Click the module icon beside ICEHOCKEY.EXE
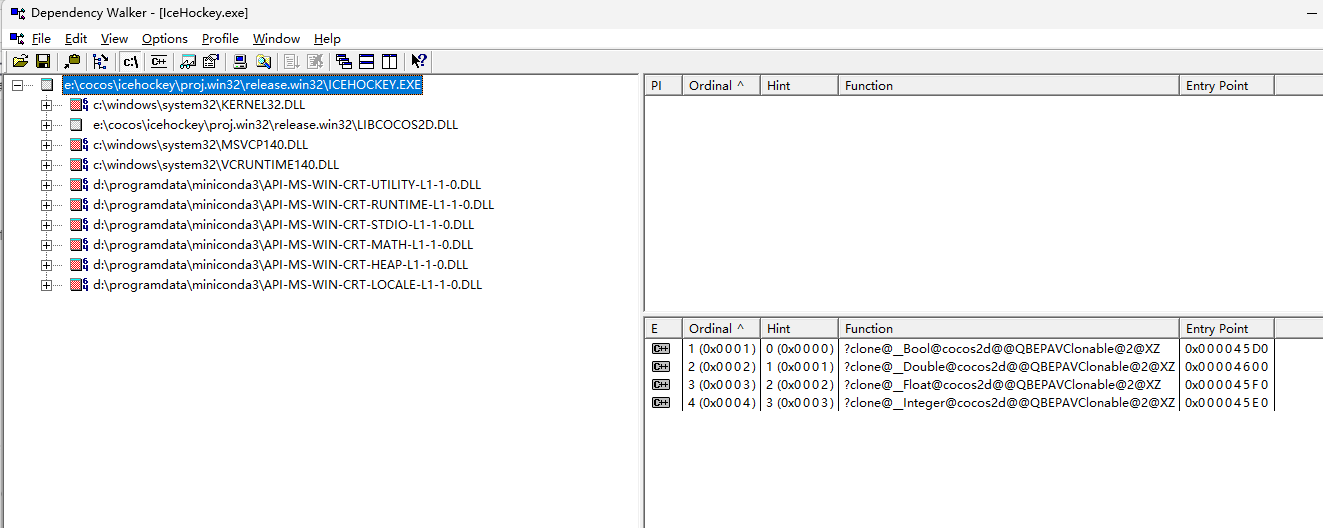Screen dimensions: 1323x528 tap(47, 86)
